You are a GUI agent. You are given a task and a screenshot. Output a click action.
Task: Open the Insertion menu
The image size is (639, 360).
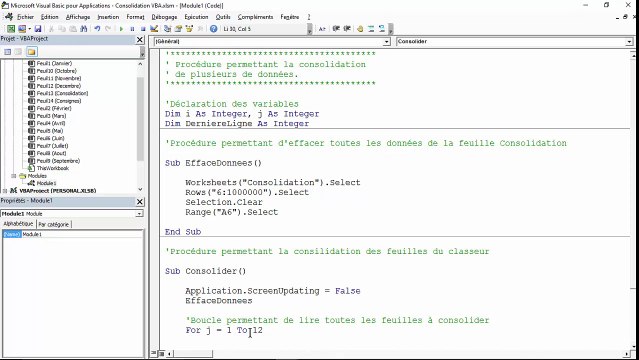click(108, 17)
